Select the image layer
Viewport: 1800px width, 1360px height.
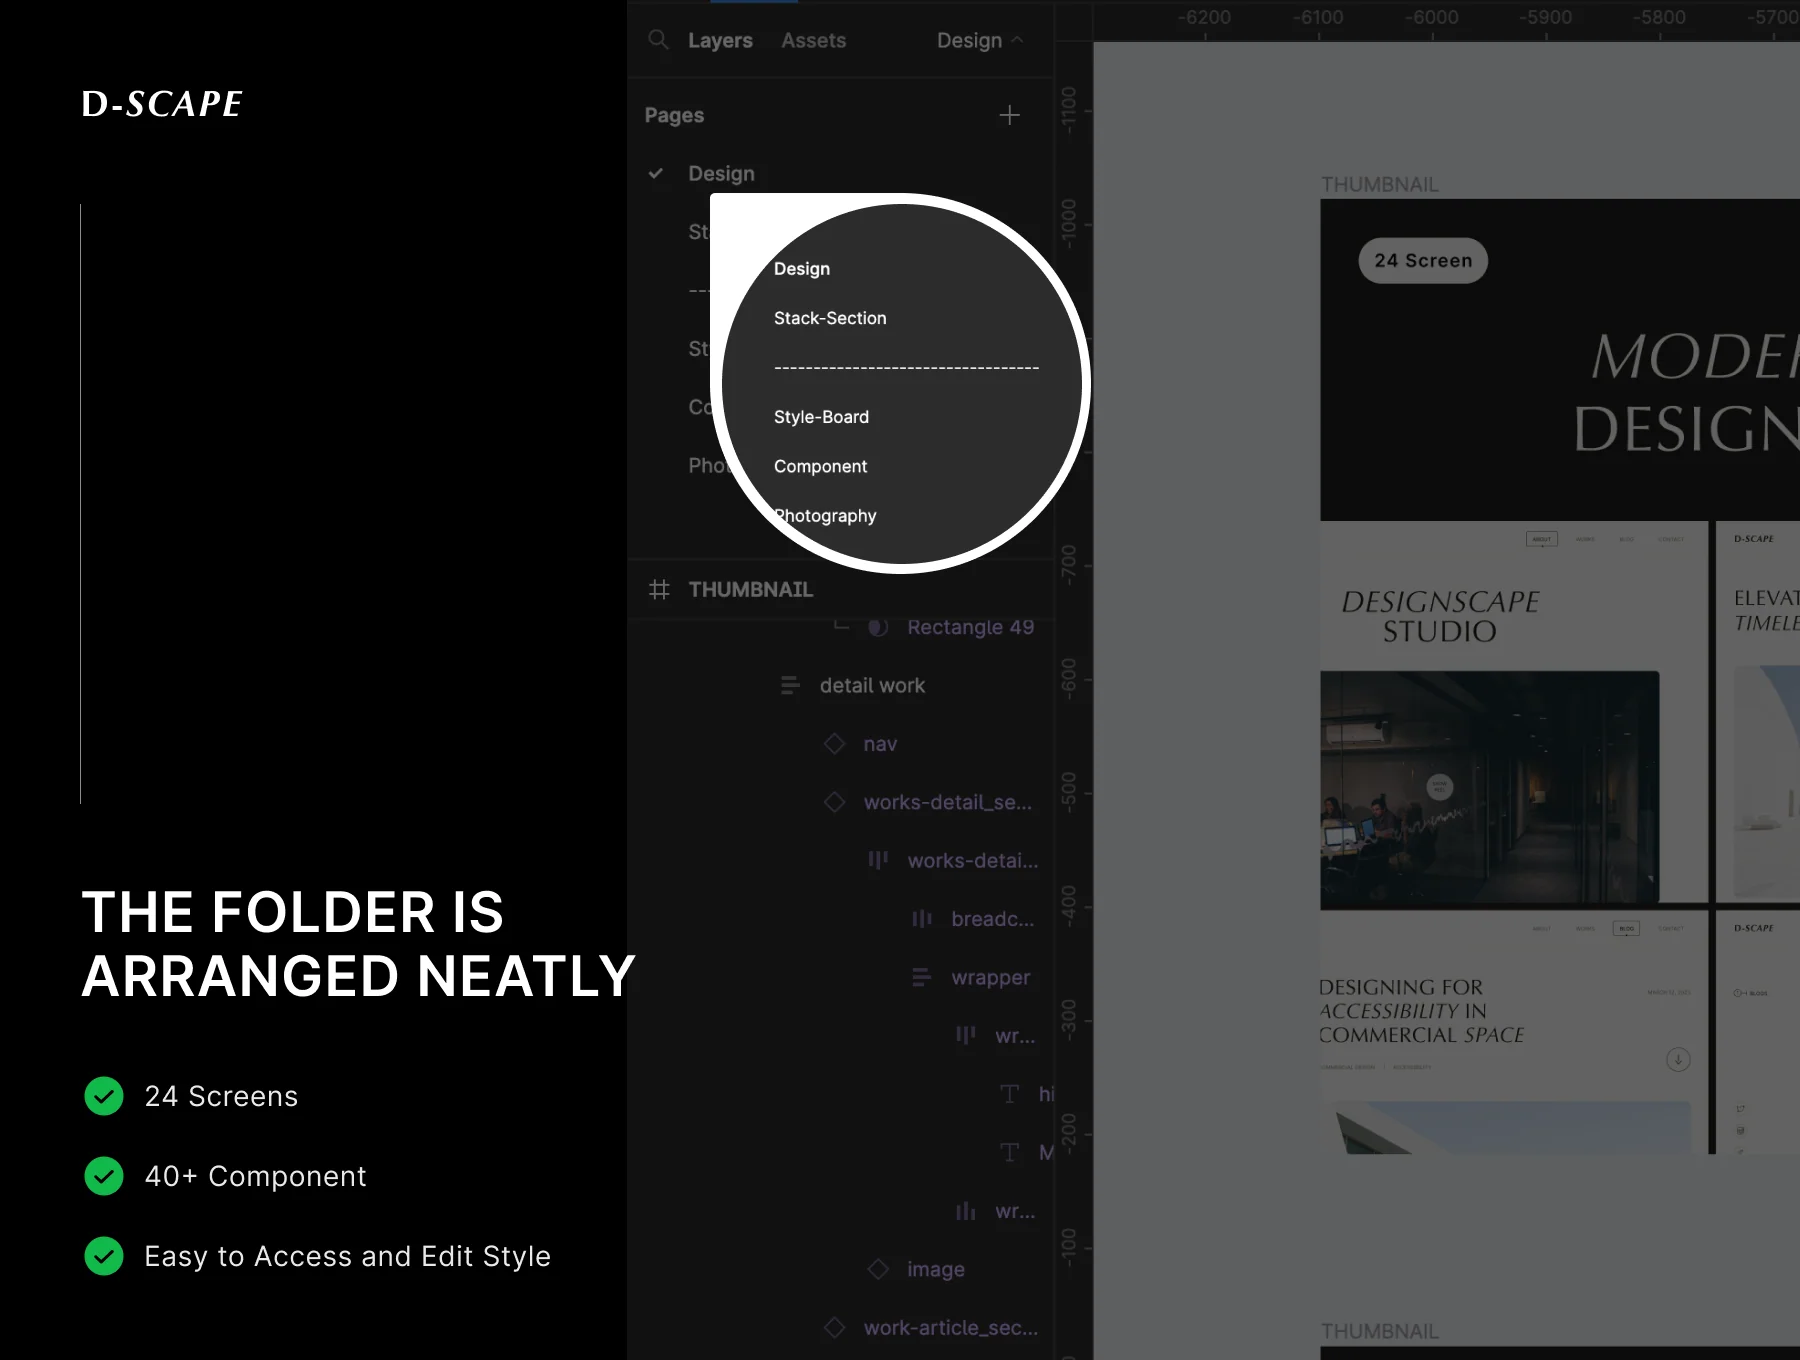(x=935, y=1269)
